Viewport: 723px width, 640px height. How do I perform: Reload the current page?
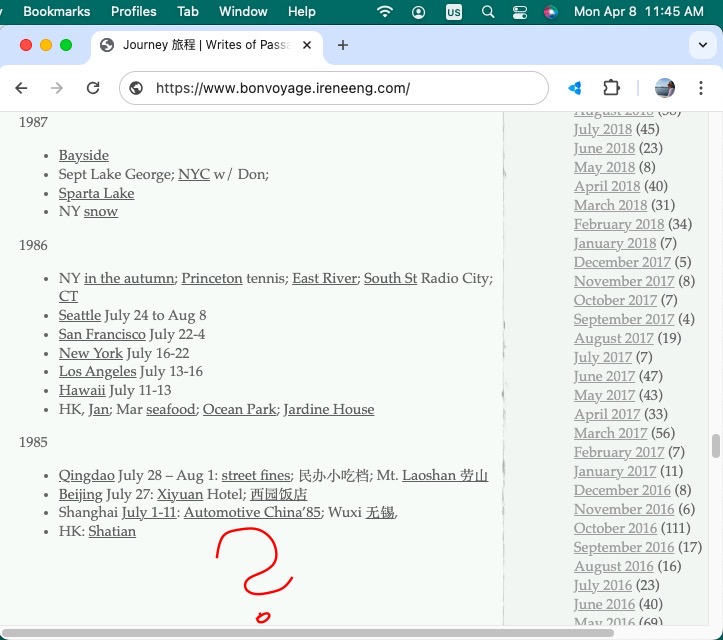click(x=93, y=88)
